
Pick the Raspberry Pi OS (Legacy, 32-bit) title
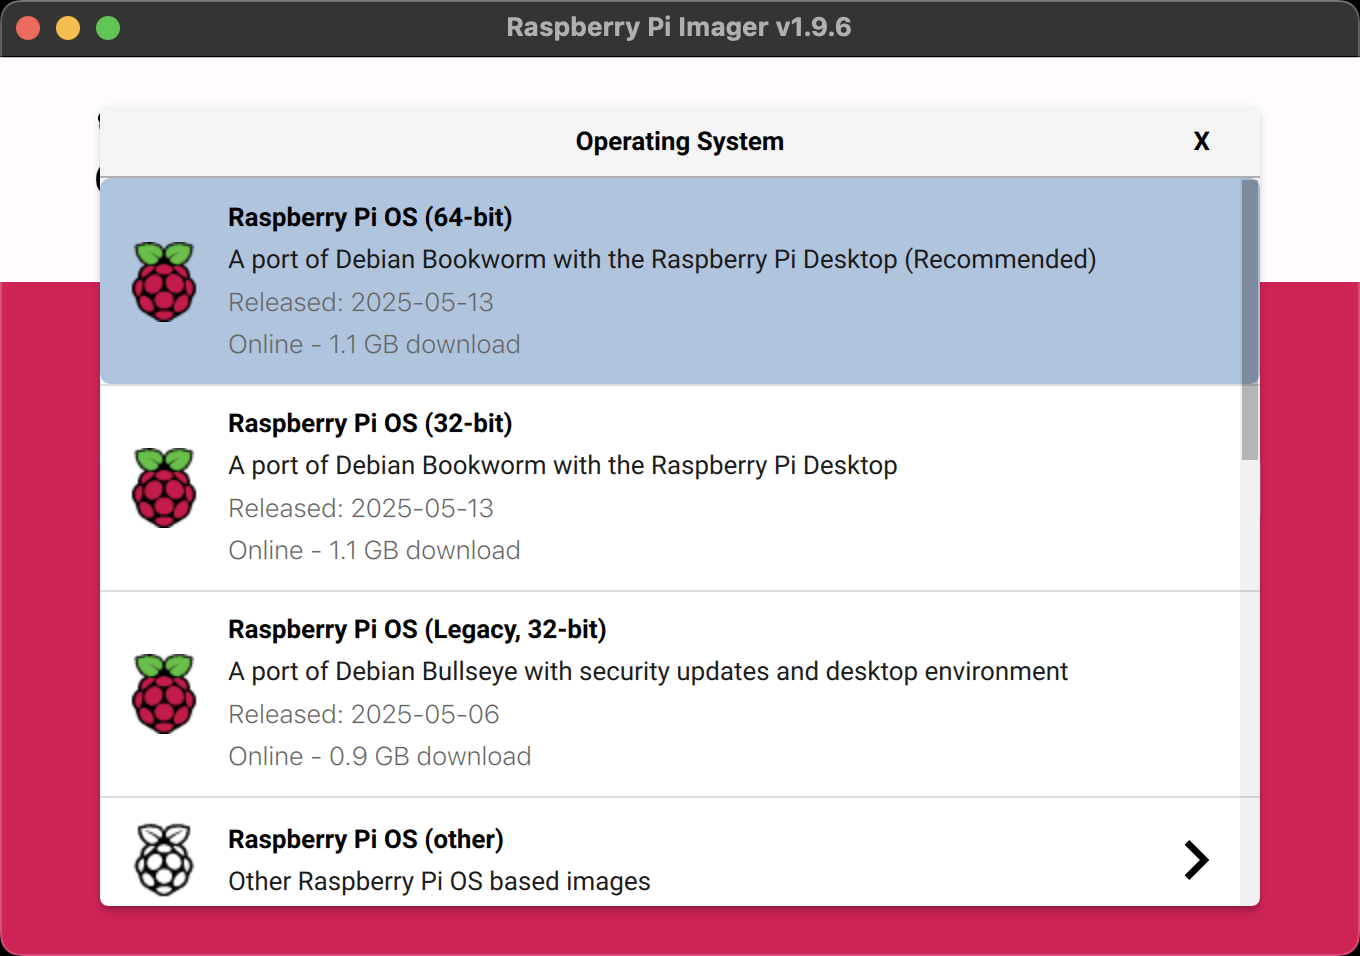417,630
